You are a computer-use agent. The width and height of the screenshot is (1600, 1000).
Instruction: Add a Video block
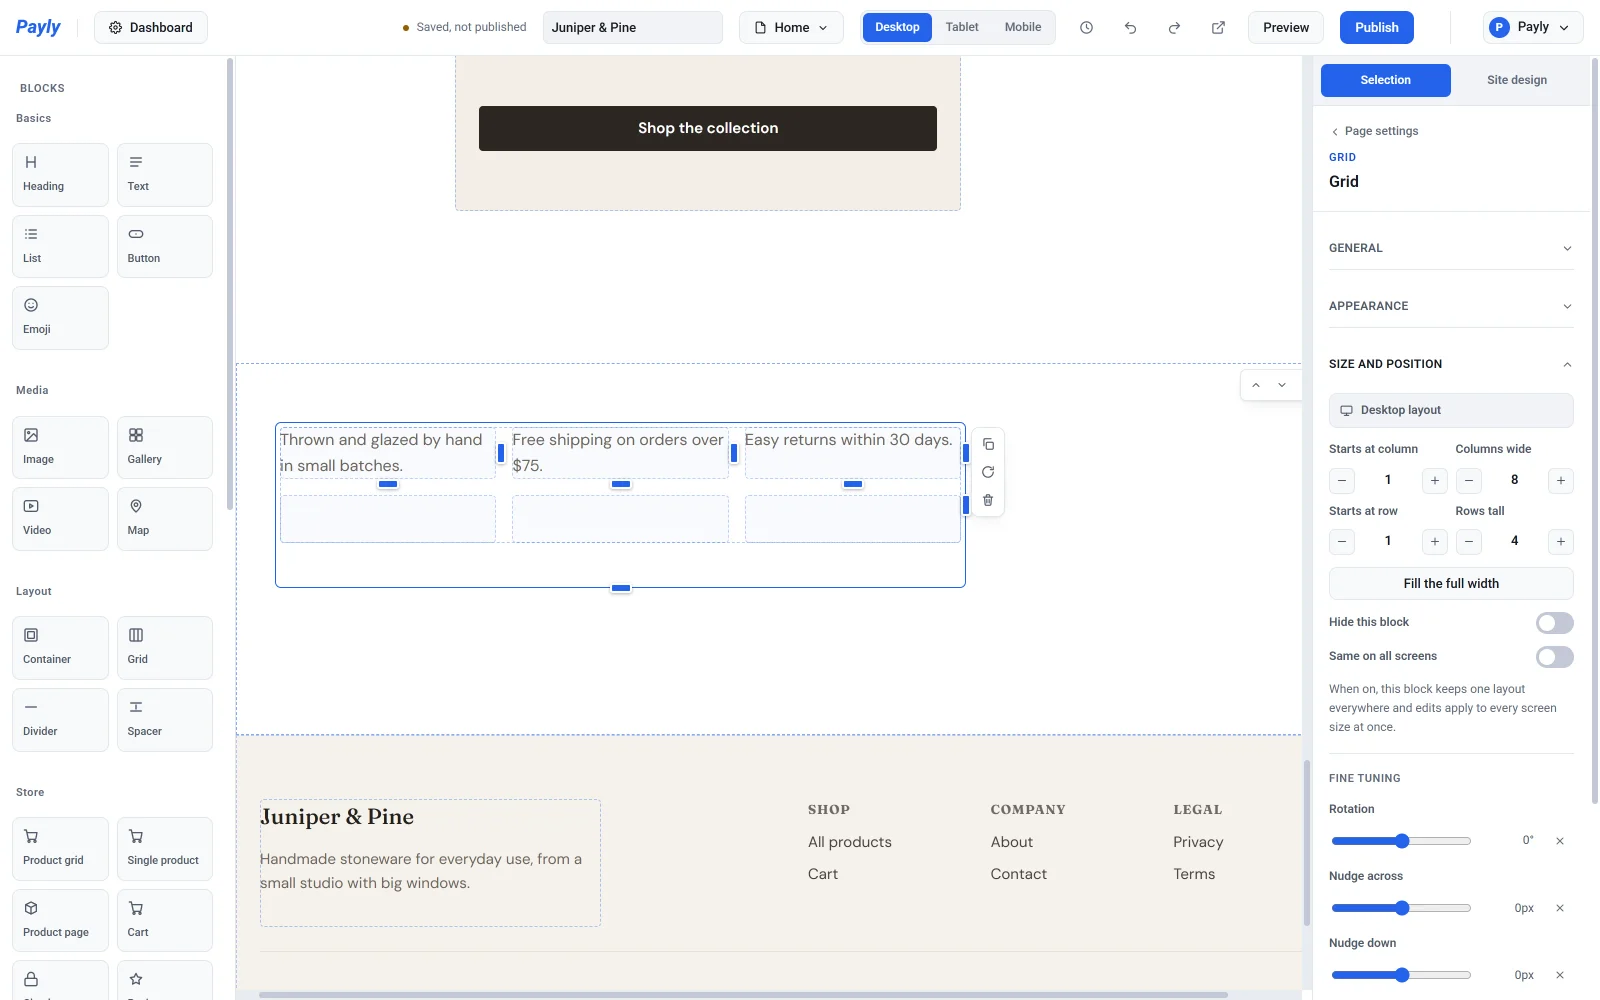pos(60,519)
